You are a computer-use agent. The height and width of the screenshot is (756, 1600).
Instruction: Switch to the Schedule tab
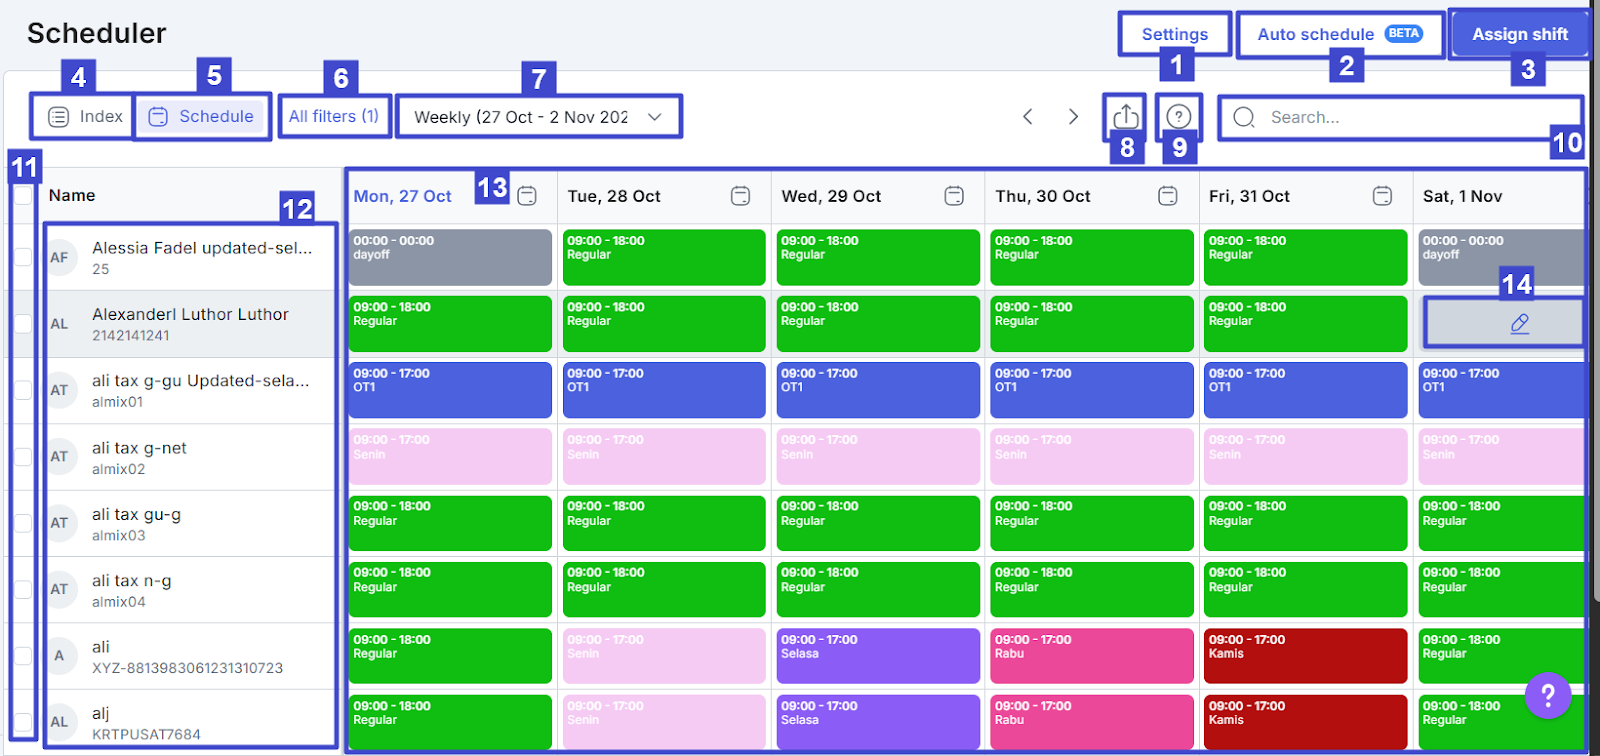[202, 117]
